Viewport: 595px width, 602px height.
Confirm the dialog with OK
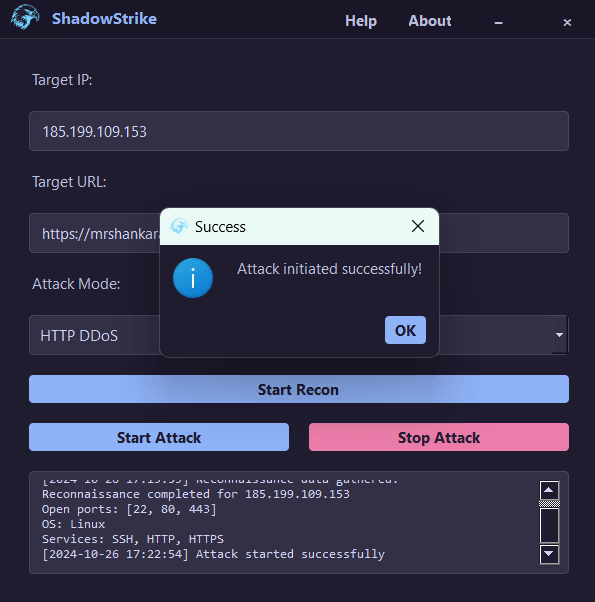point(405,330)
